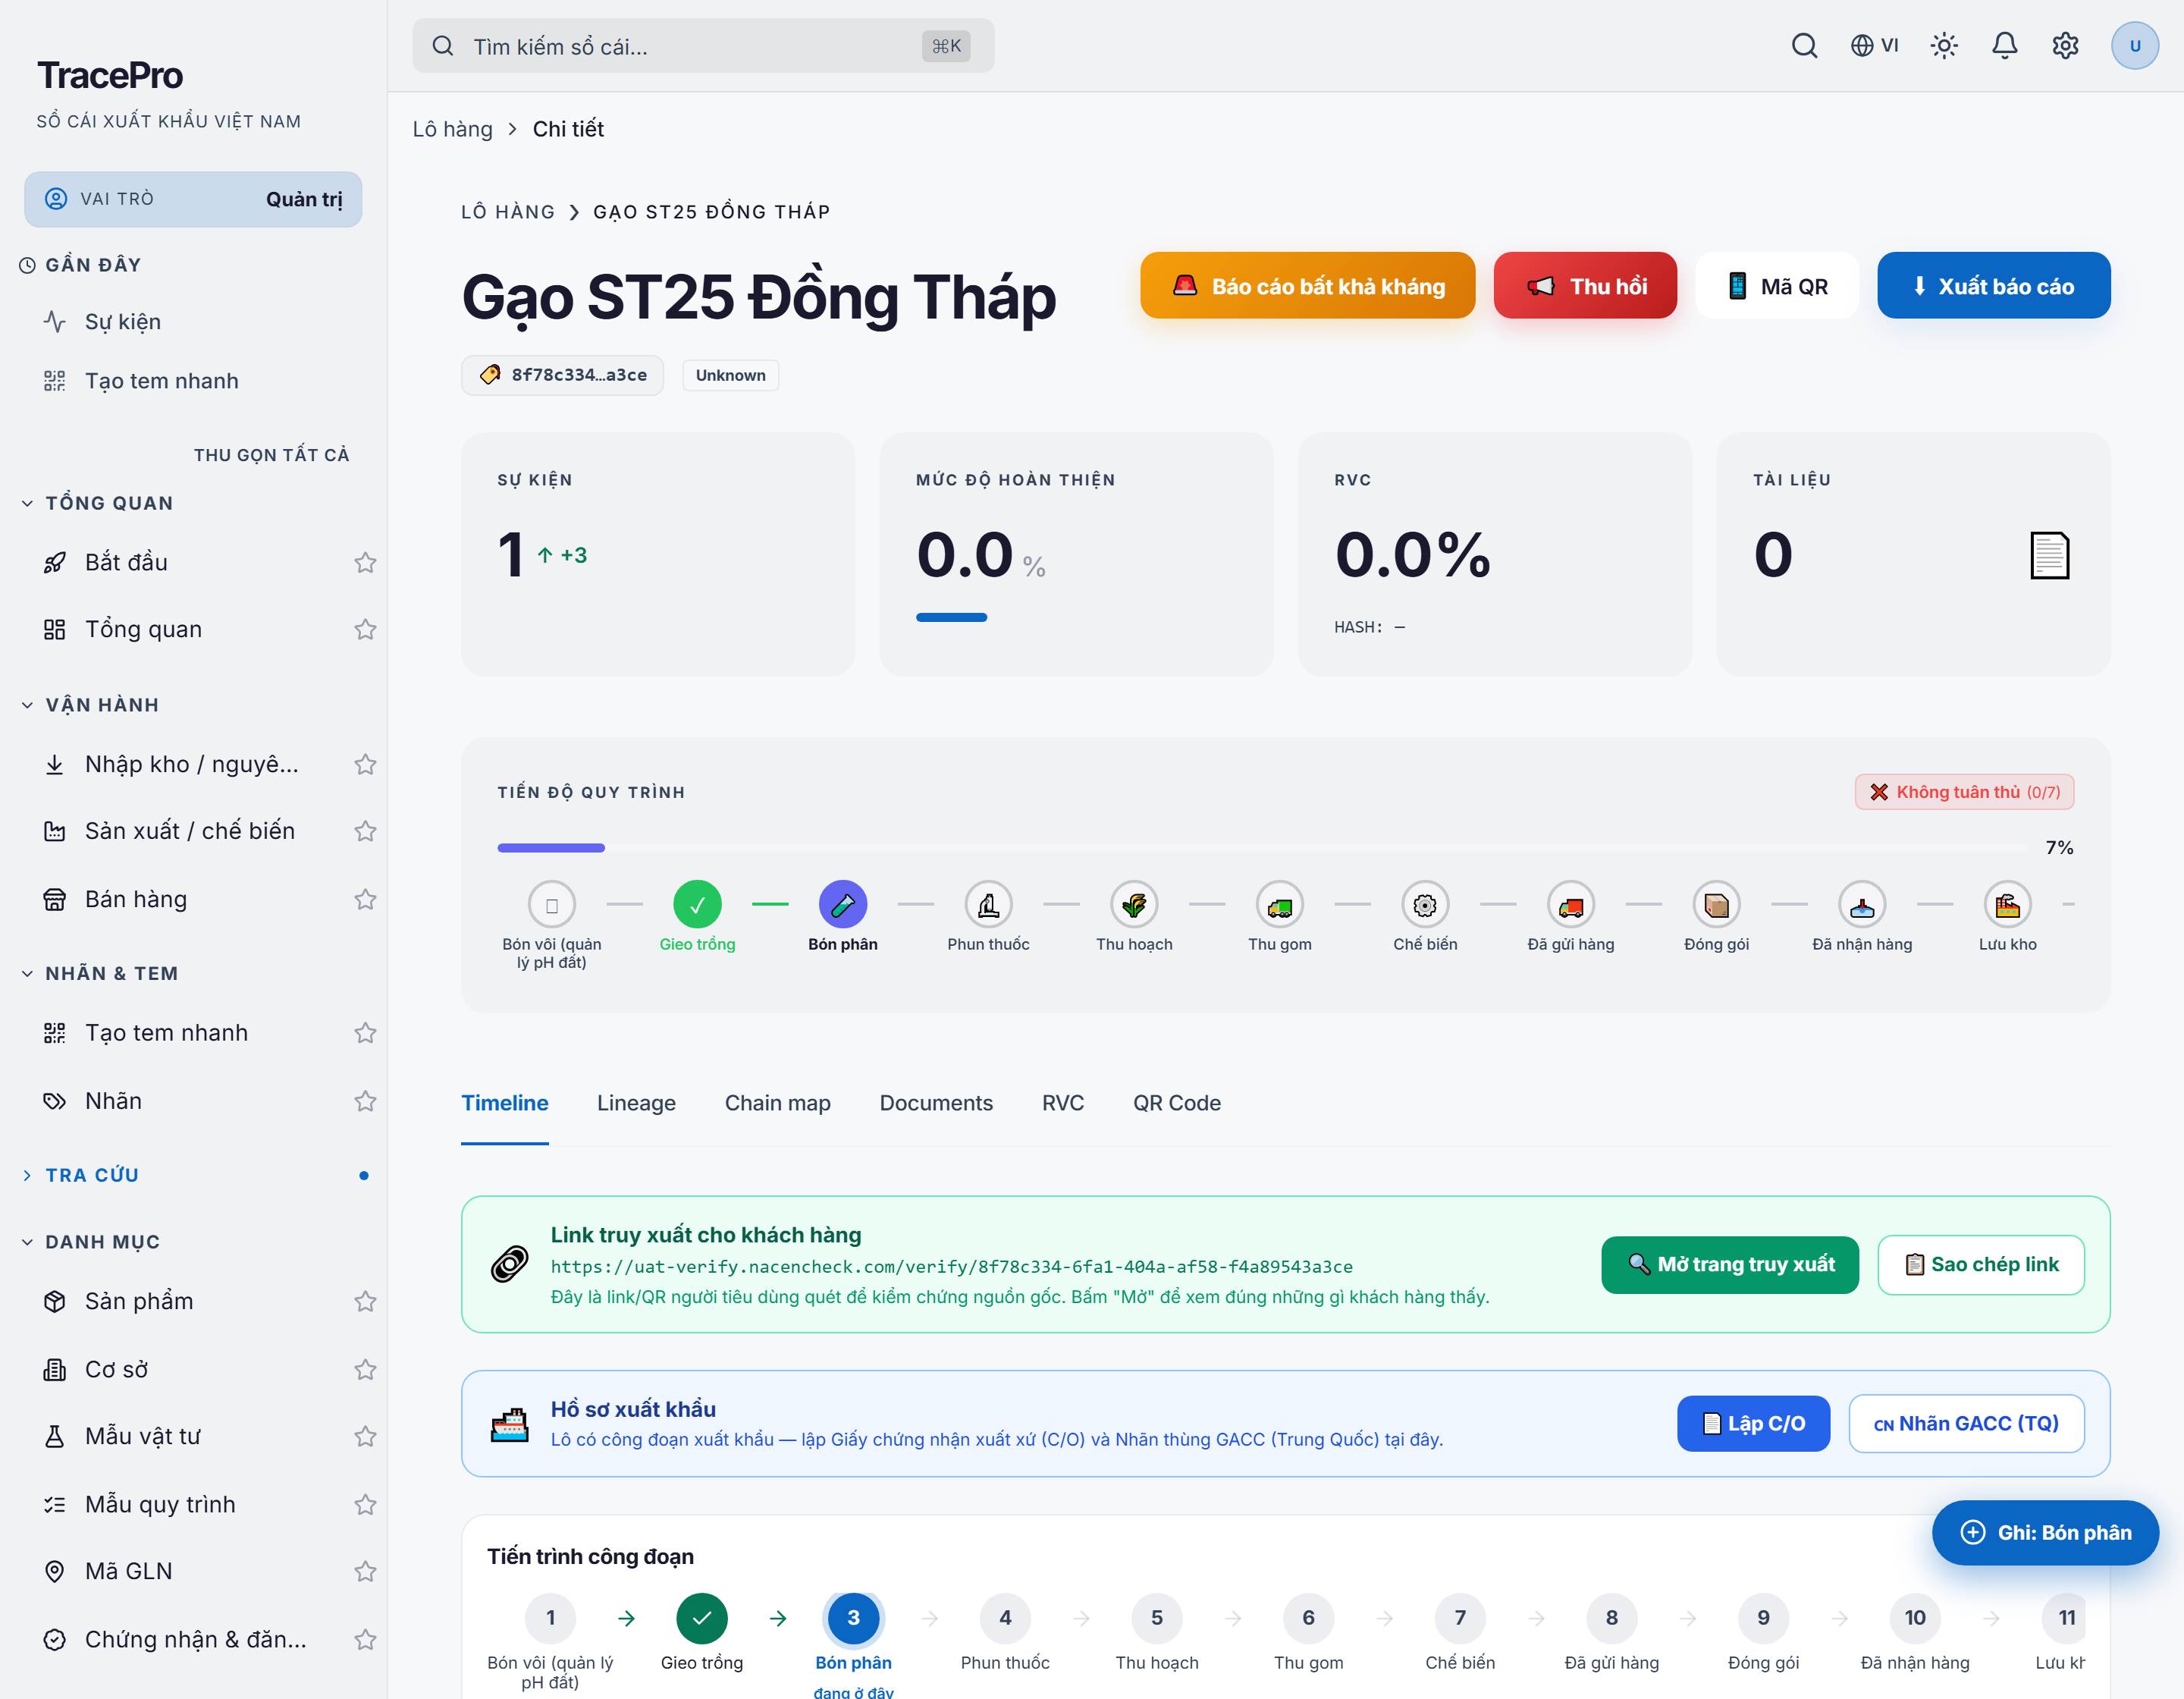The image size is (2184, 1699).
Task: Switch to the Lineage tab
Action: tap(636, 1103)
